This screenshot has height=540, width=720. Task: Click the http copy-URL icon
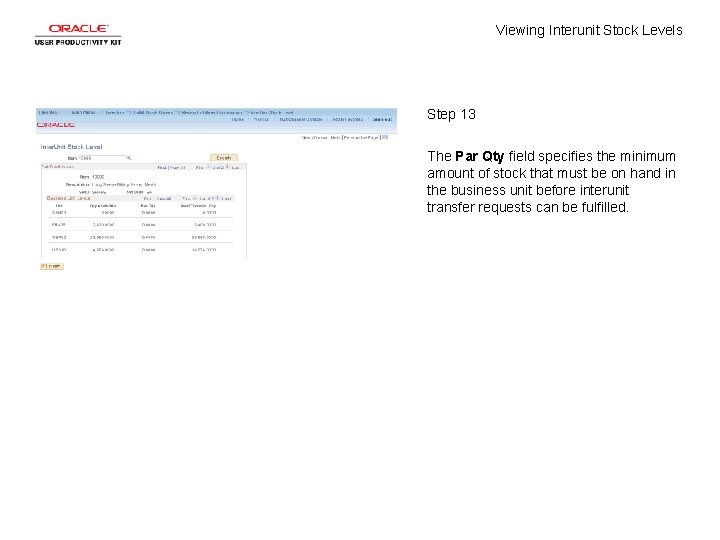[x=385, y=137]
